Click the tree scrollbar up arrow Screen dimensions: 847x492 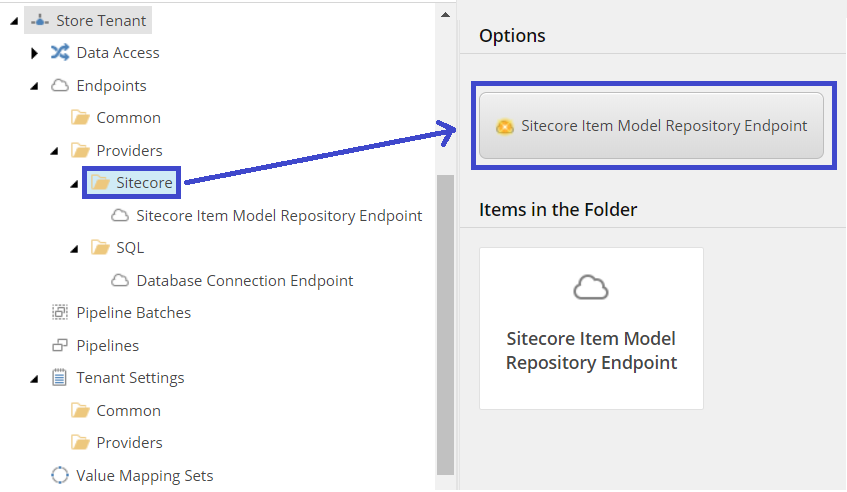(445, 15)
